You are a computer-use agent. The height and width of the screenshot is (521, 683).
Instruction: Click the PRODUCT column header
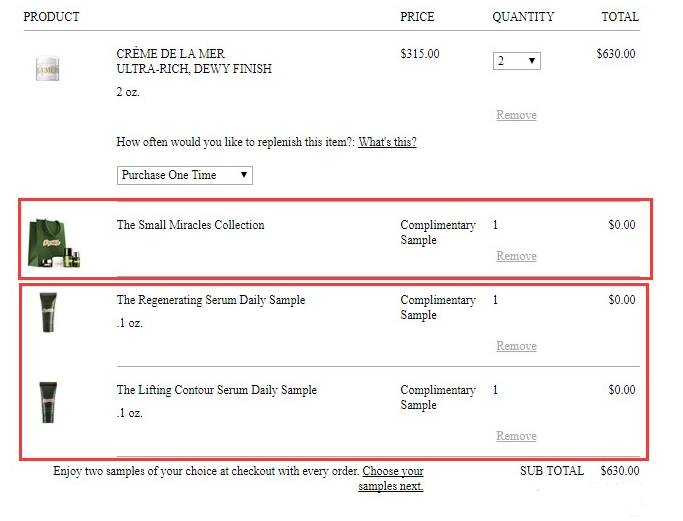click(51, 17)
